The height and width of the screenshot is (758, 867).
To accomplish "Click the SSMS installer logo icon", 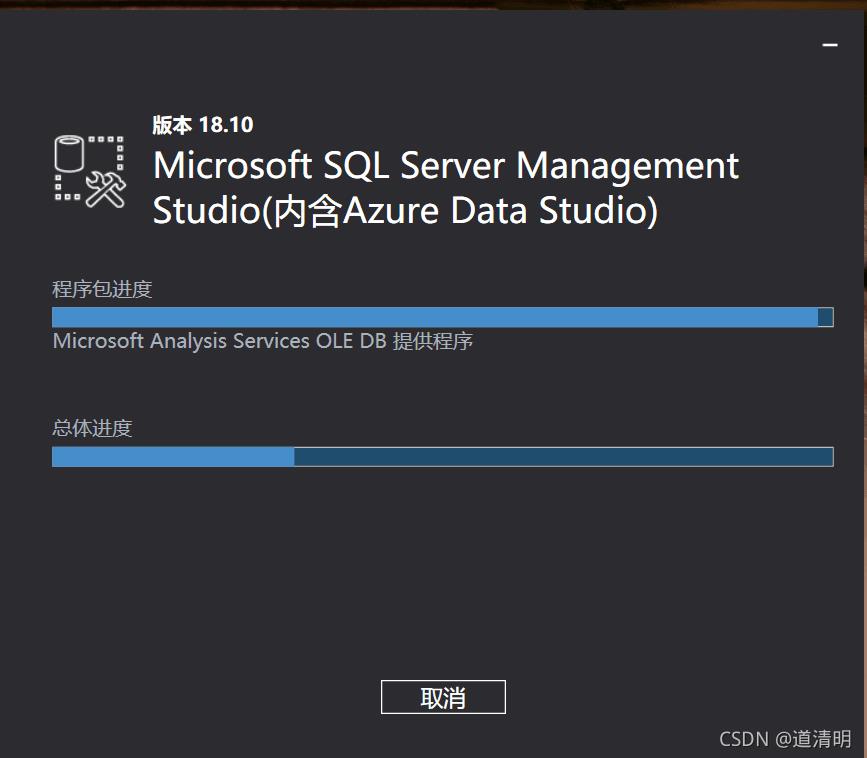I will point(89,171).
